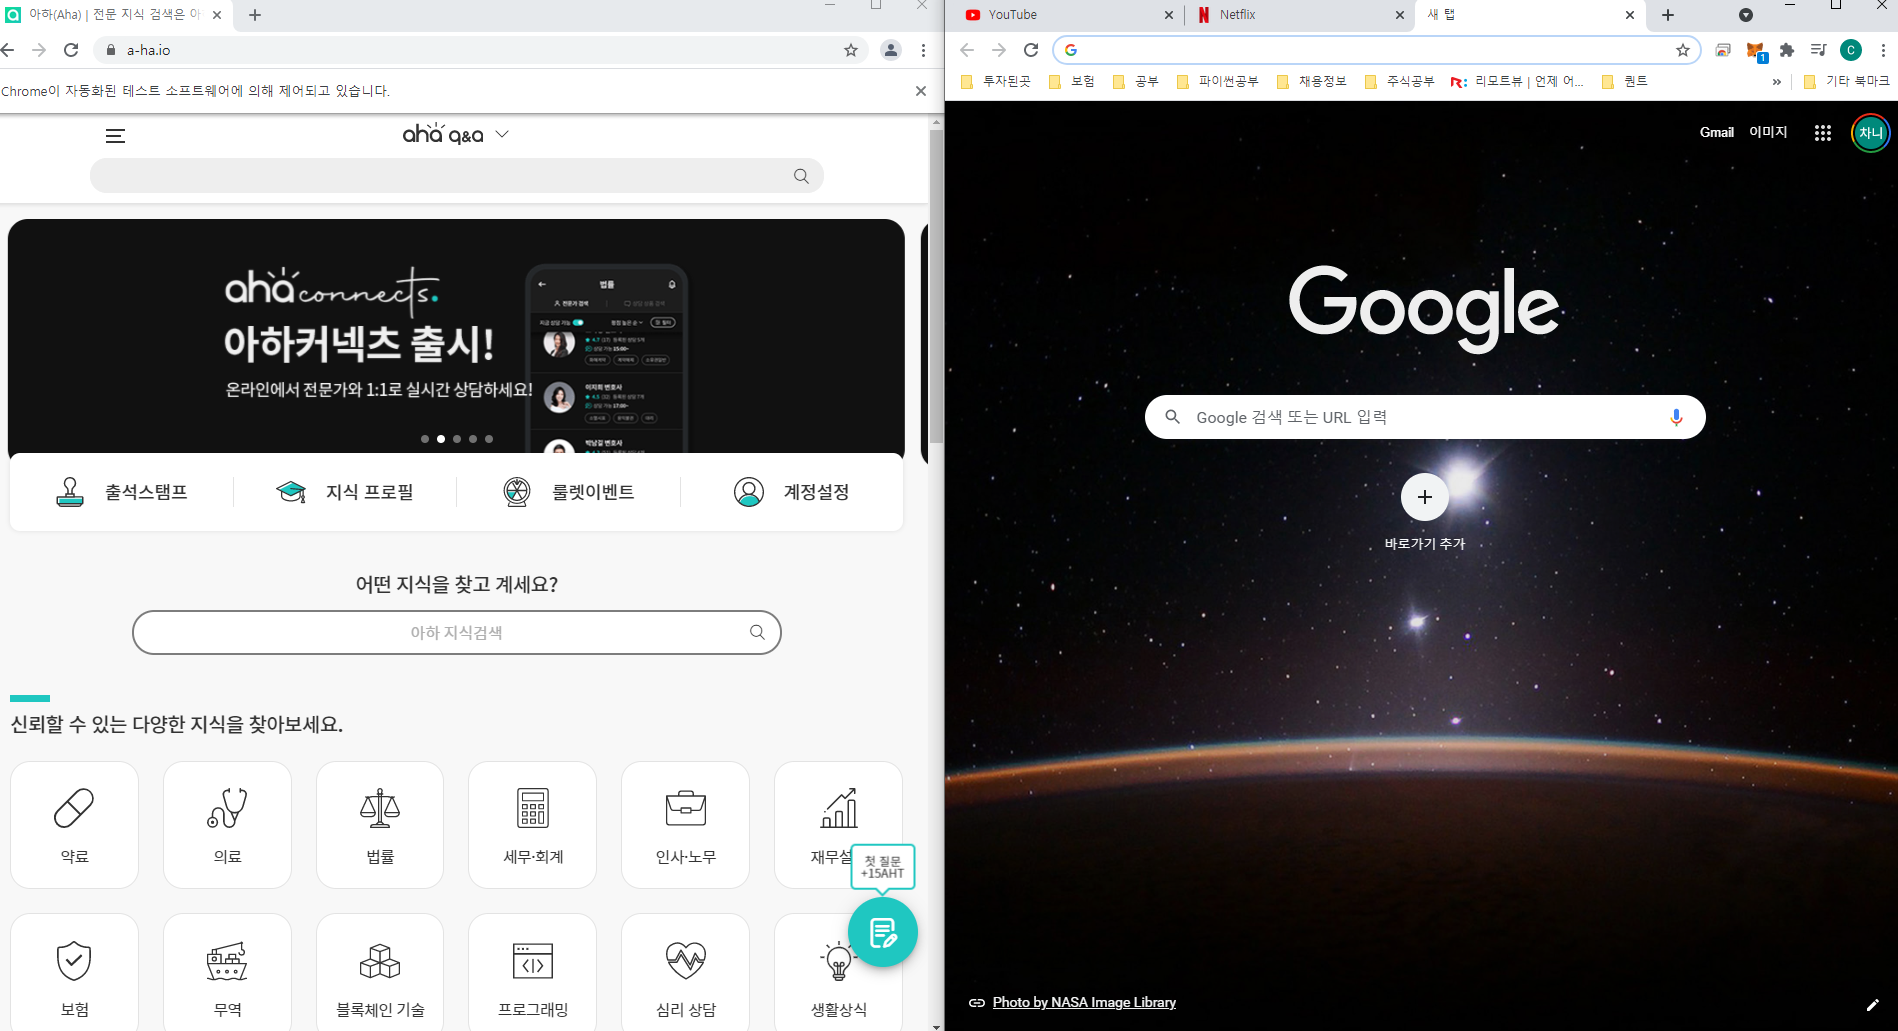Image resolution: width=1898 pixels, height=1031 pixels.
Task: Open the 차니 Google account avatar
Action: click(1870, 133)
